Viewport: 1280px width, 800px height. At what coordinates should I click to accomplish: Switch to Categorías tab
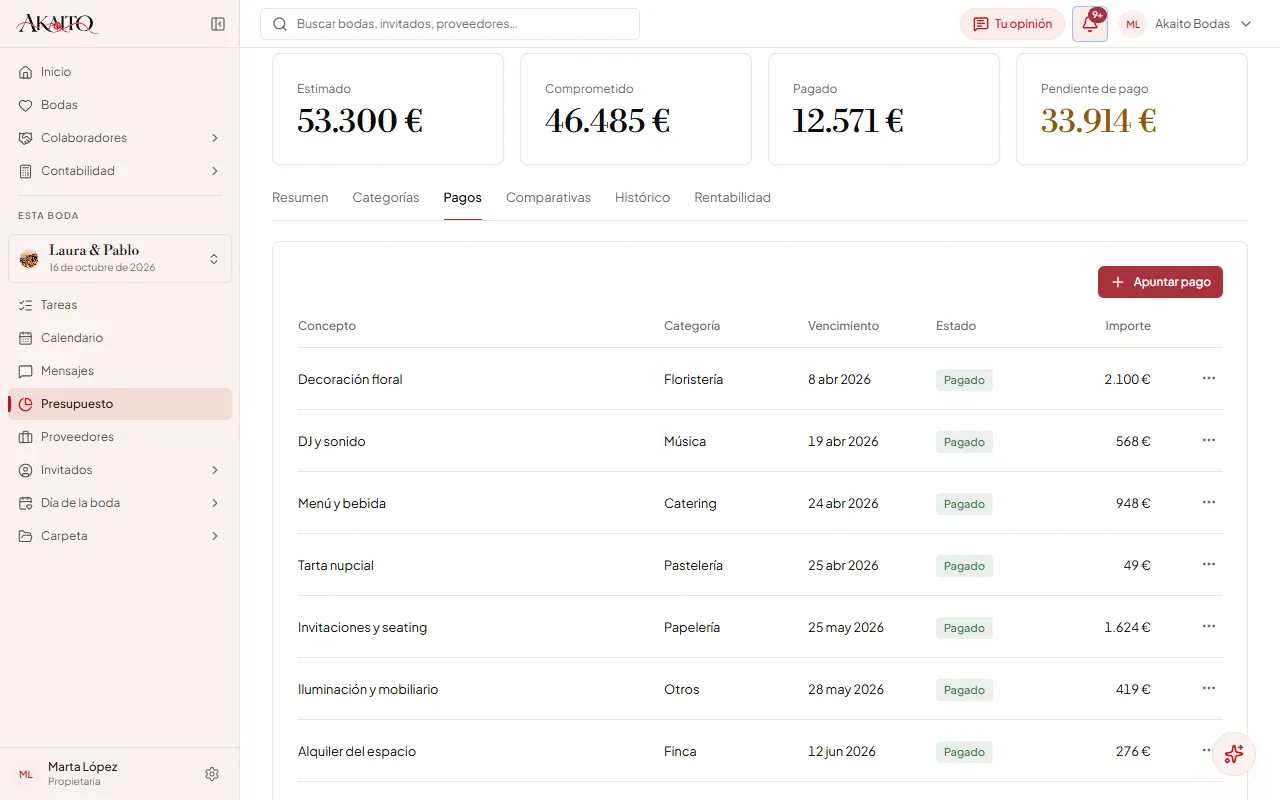(x=386, y=198)
